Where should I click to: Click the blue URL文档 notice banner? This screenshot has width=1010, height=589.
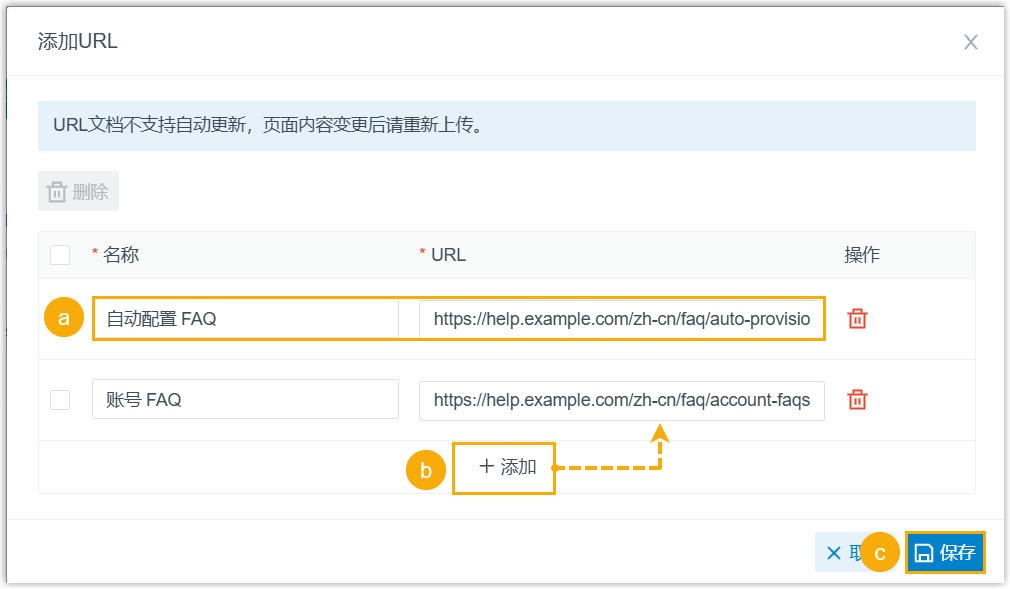coord(506,127)
